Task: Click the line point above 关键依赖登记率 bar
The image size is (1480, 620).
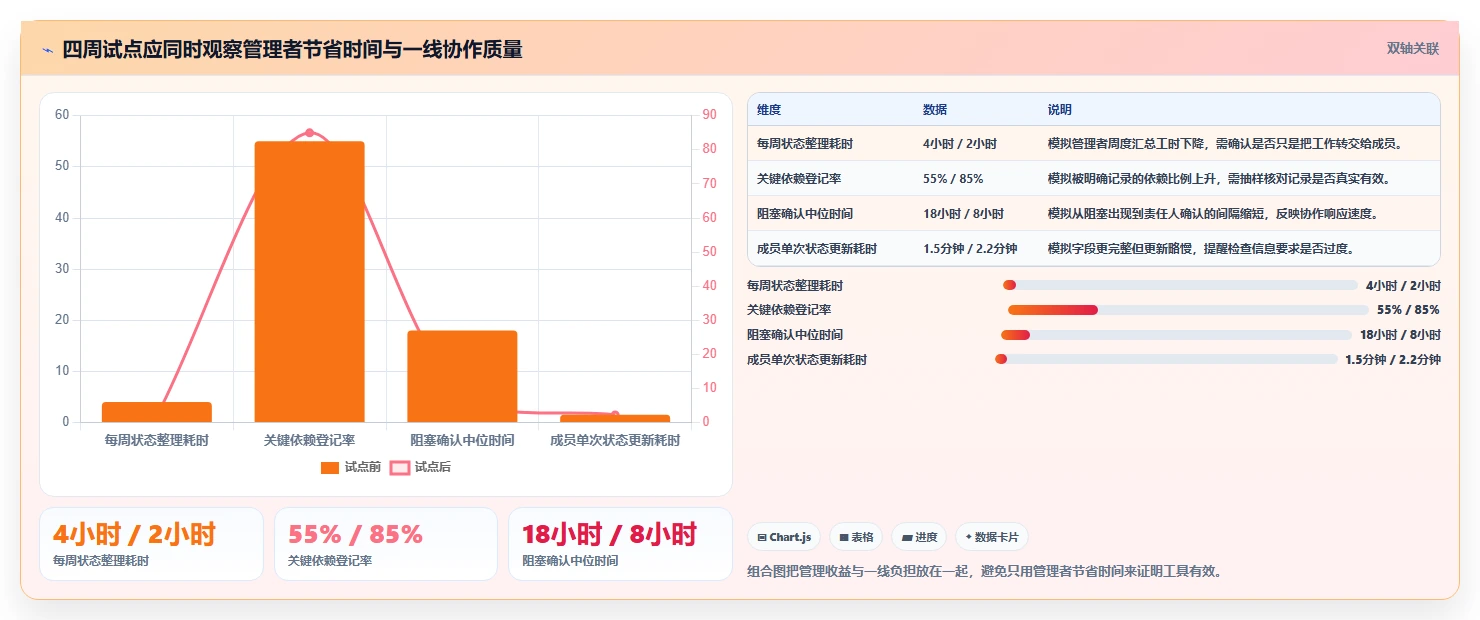Action: 309,133
